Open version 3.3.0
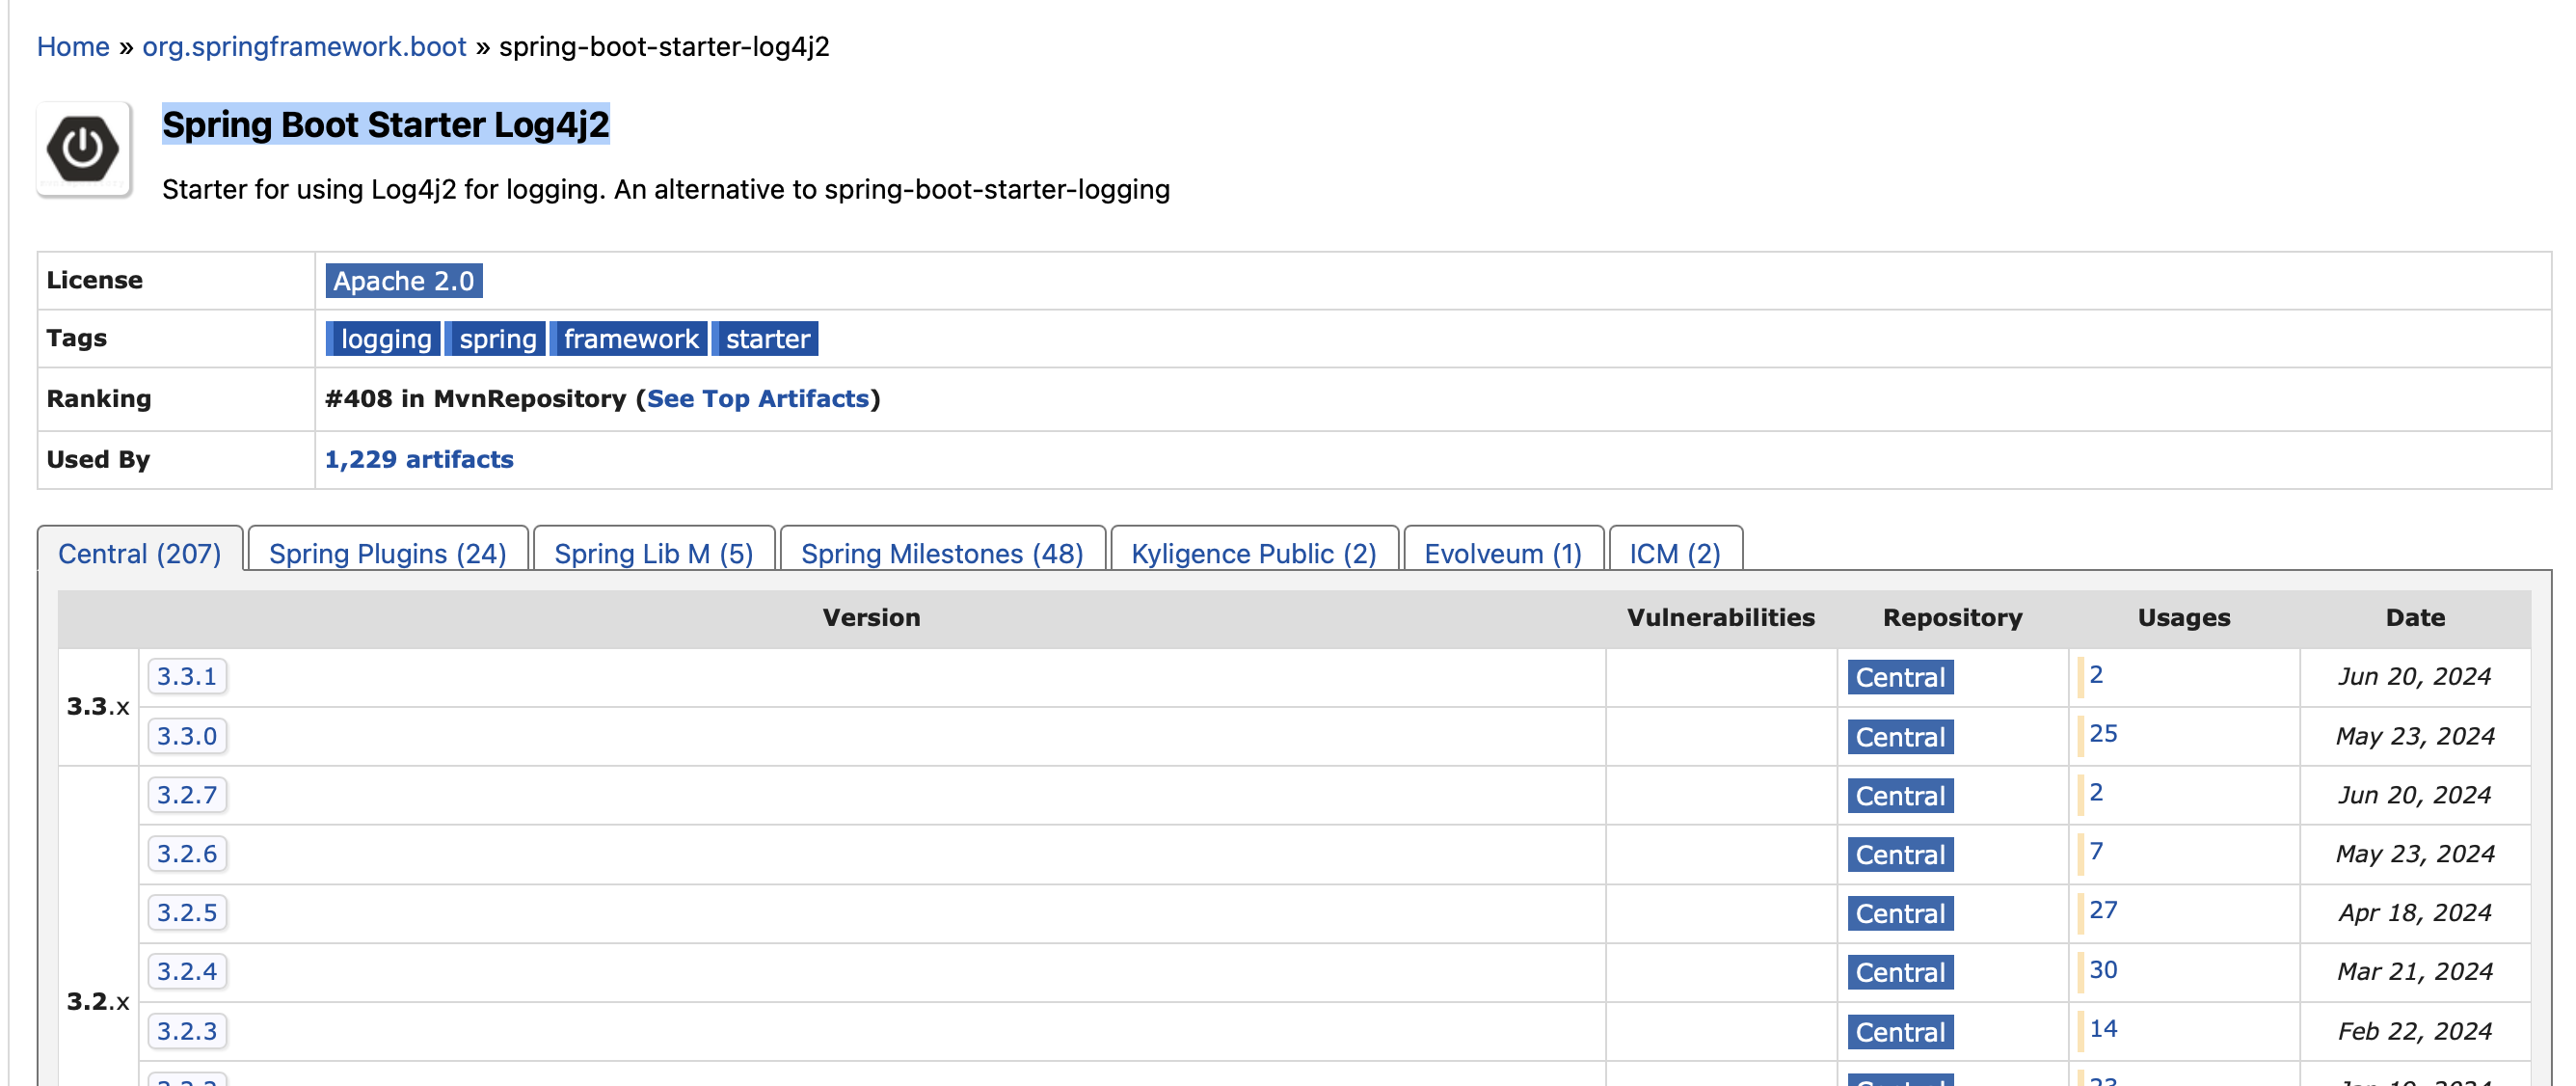The width and height of the screenshot is (2576, 1086). 187,736
